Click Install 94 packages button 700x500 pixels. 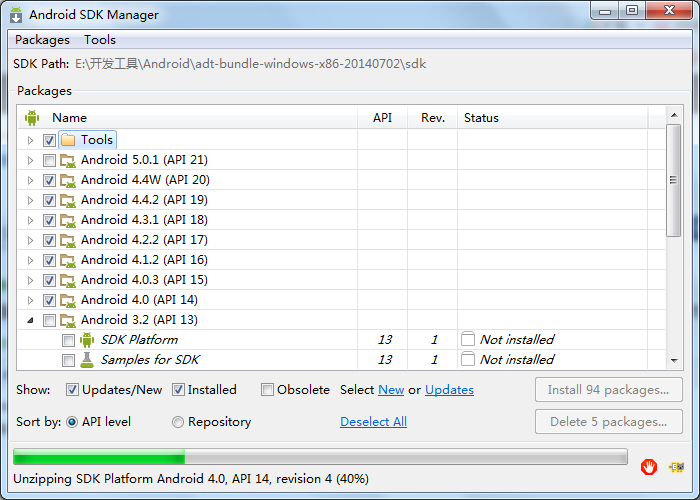[608, 390]
